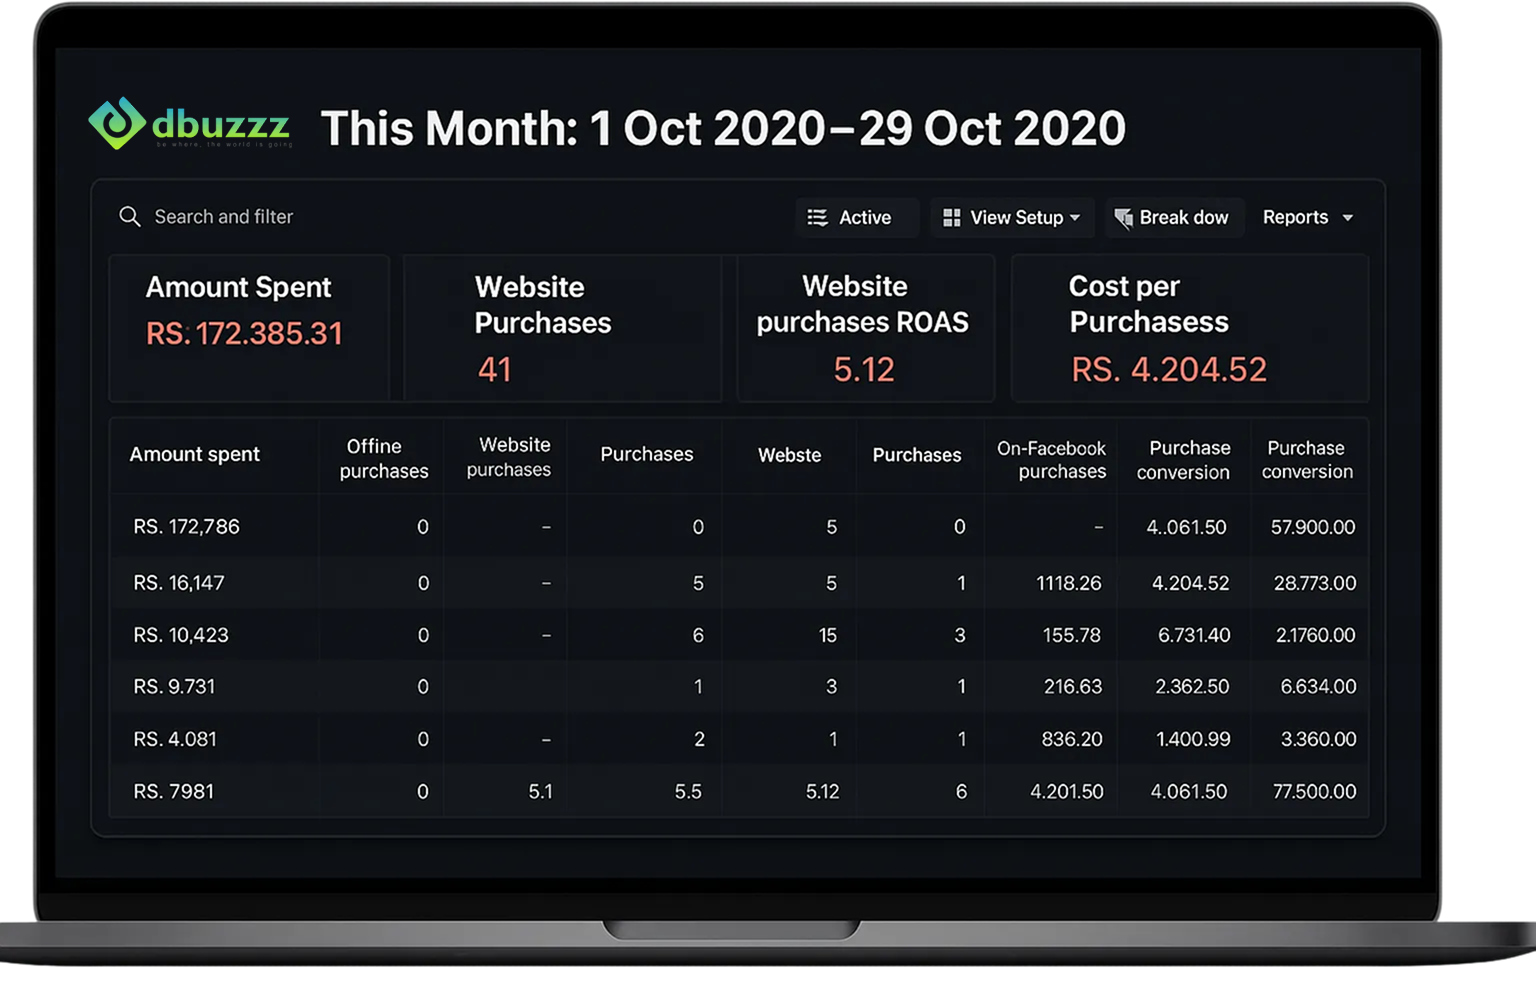
Task: Open the Reports dropdown arrow
Action: 1348,218
